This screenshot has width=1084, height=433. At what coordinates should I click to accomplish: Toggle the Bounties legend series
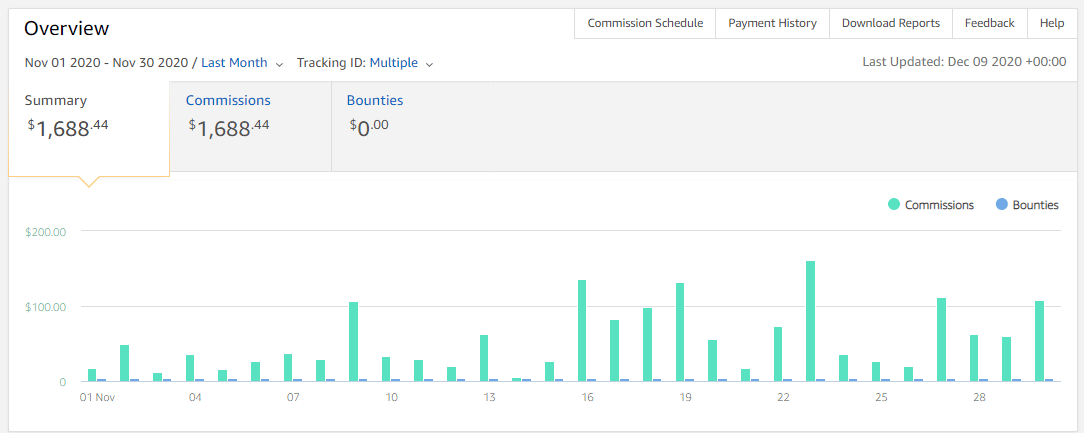[x=1035, y=205]
